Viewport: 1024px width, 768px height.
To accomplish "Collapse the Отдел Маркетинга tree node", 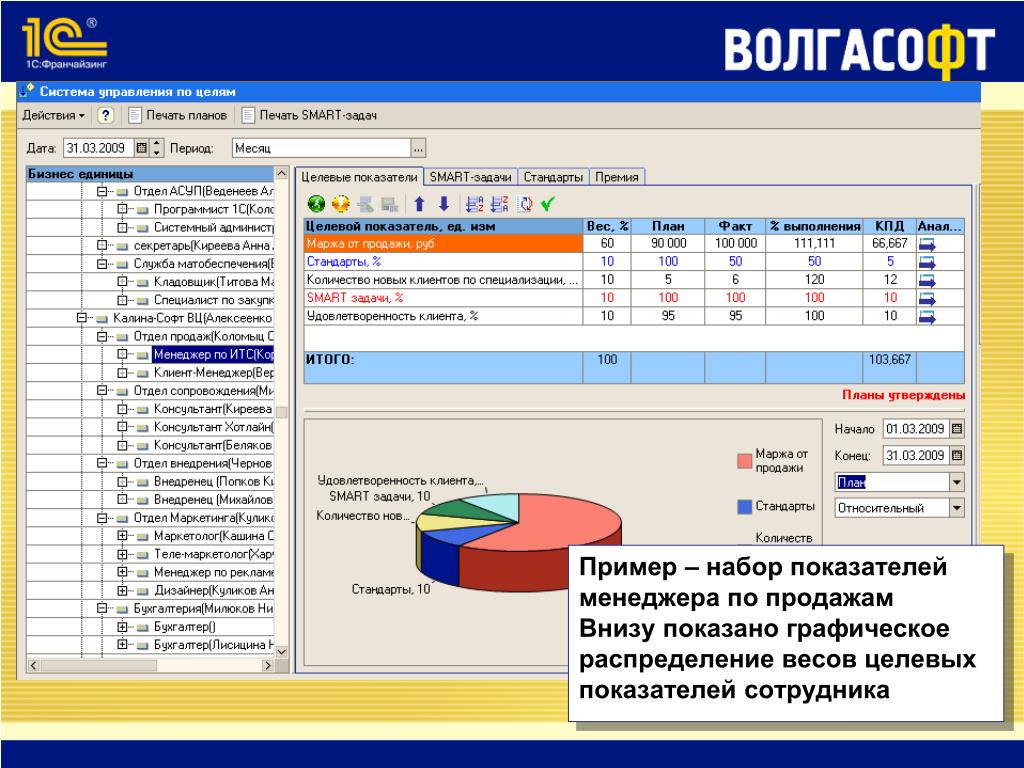I will coord(102,518).
